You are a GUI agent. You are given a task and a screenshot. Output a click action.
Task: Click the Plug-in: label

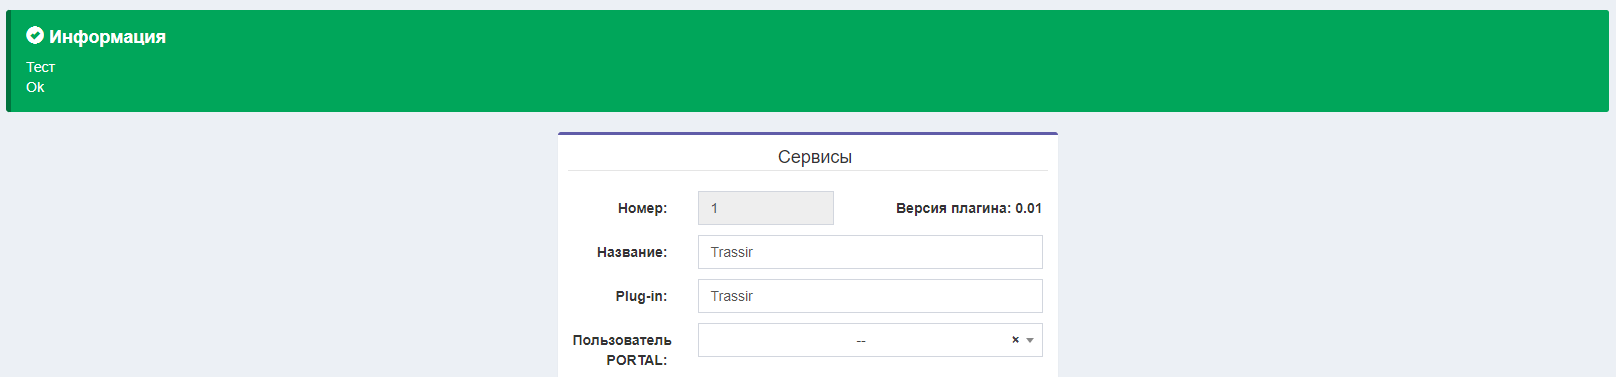(641, 296)
